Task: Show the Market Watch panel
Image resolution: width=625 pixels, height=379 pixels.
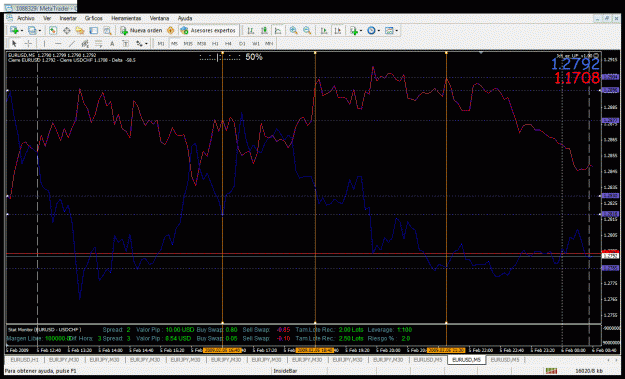Action: pyautogui.click(x=53, y=31)
